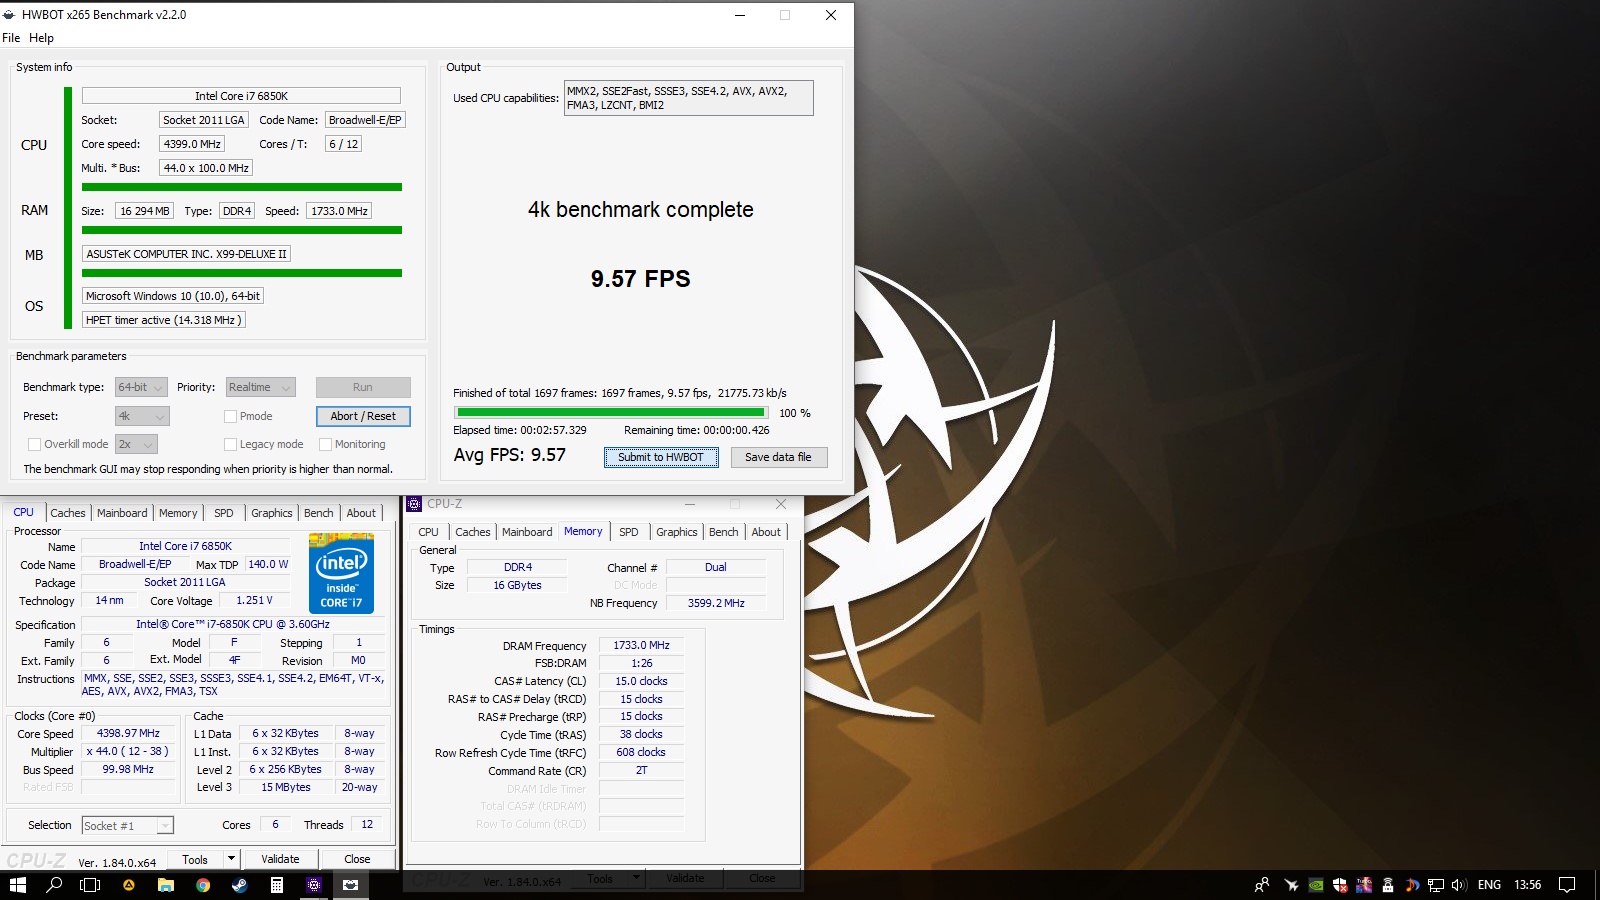
Task: Open the Benchmark type 64-bit dropdown
Action: (141, 387)
